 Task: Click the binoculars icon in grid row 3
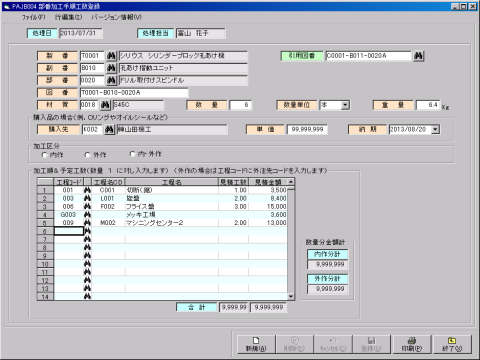pos(87,206)
